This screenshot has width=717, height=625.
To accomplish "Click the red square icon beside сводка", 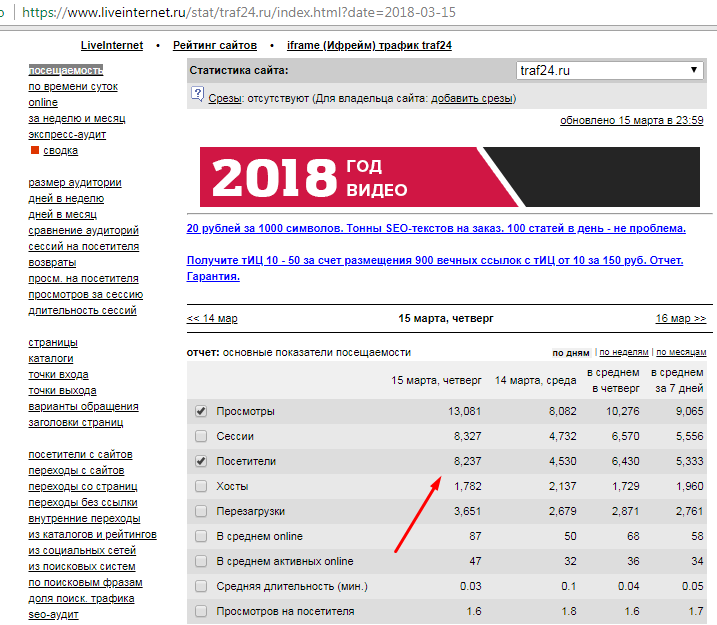I will 34,151.
